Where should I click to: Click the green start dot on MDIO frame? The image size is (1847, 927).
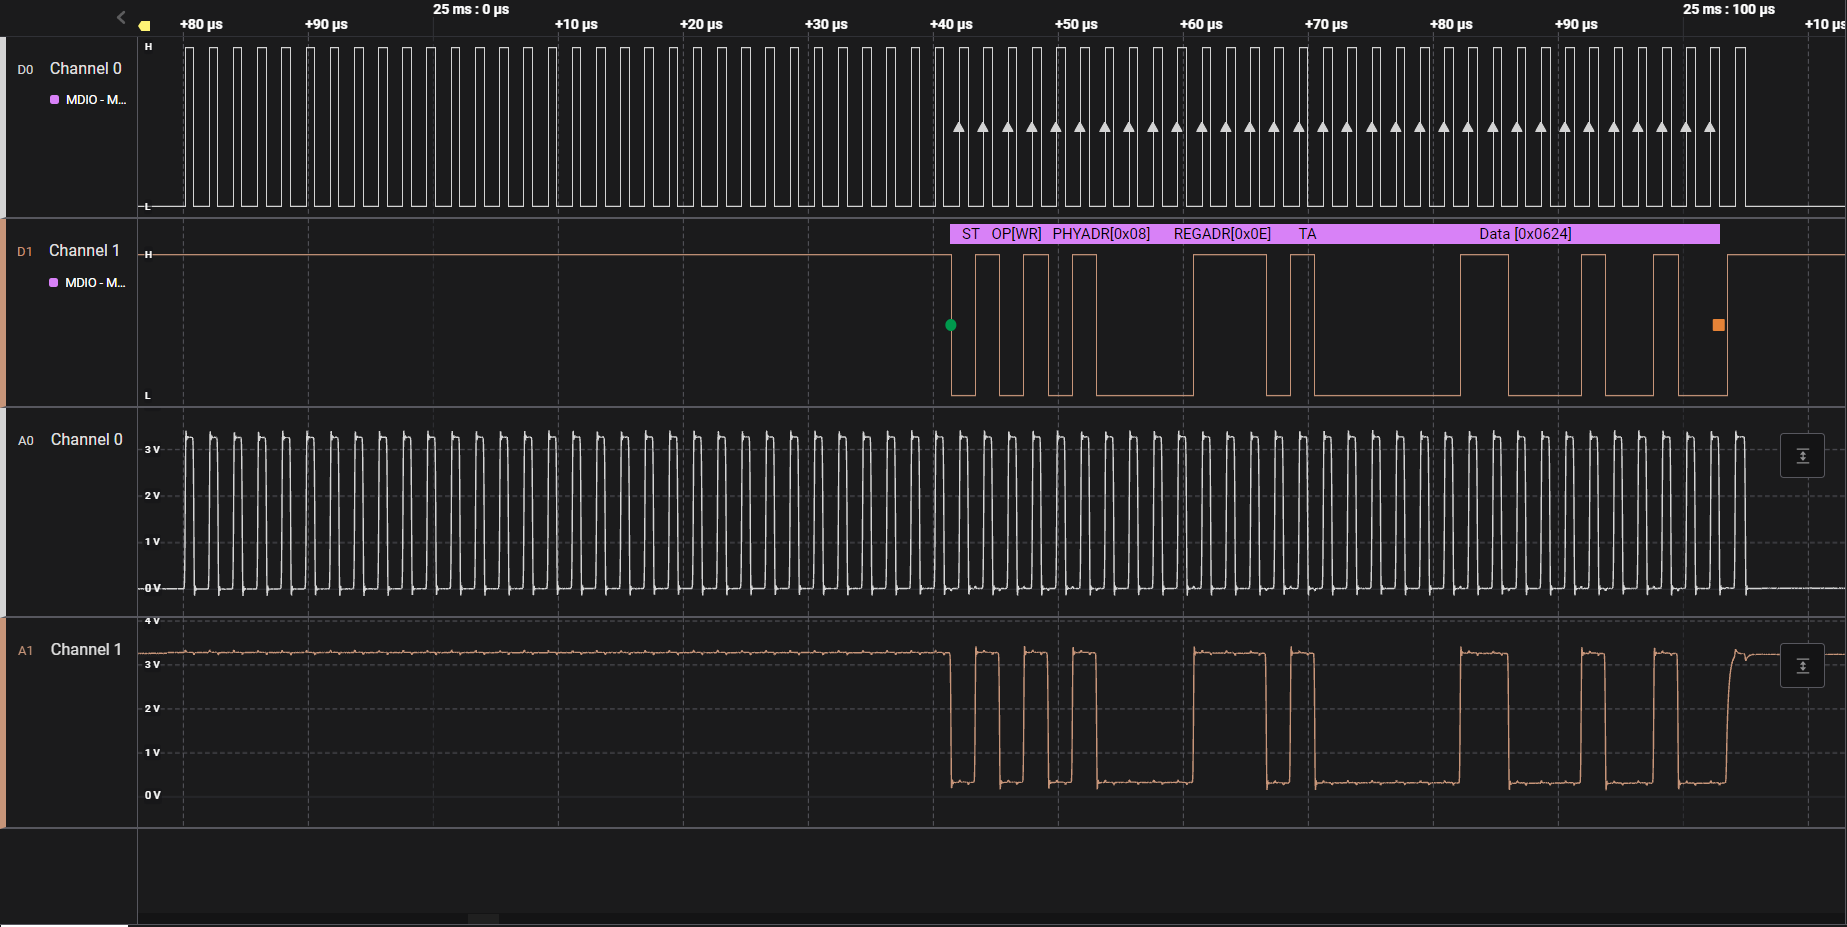coord(951,325)
